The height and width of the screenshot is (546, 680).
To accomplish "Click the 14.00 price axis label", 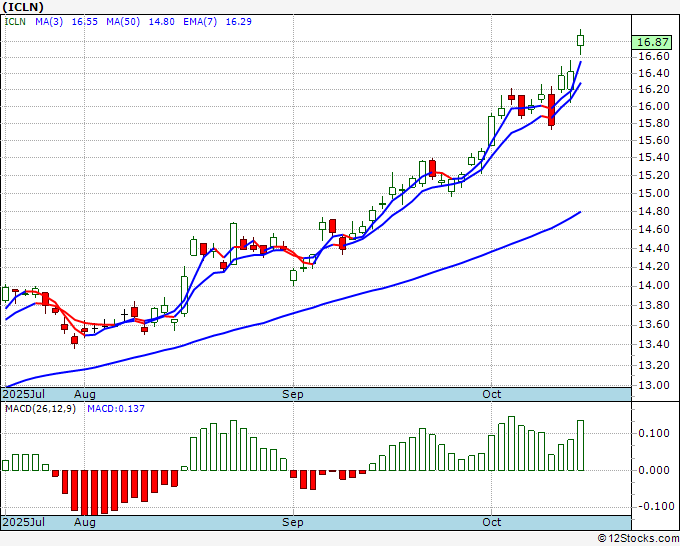I will coord(654,285).
